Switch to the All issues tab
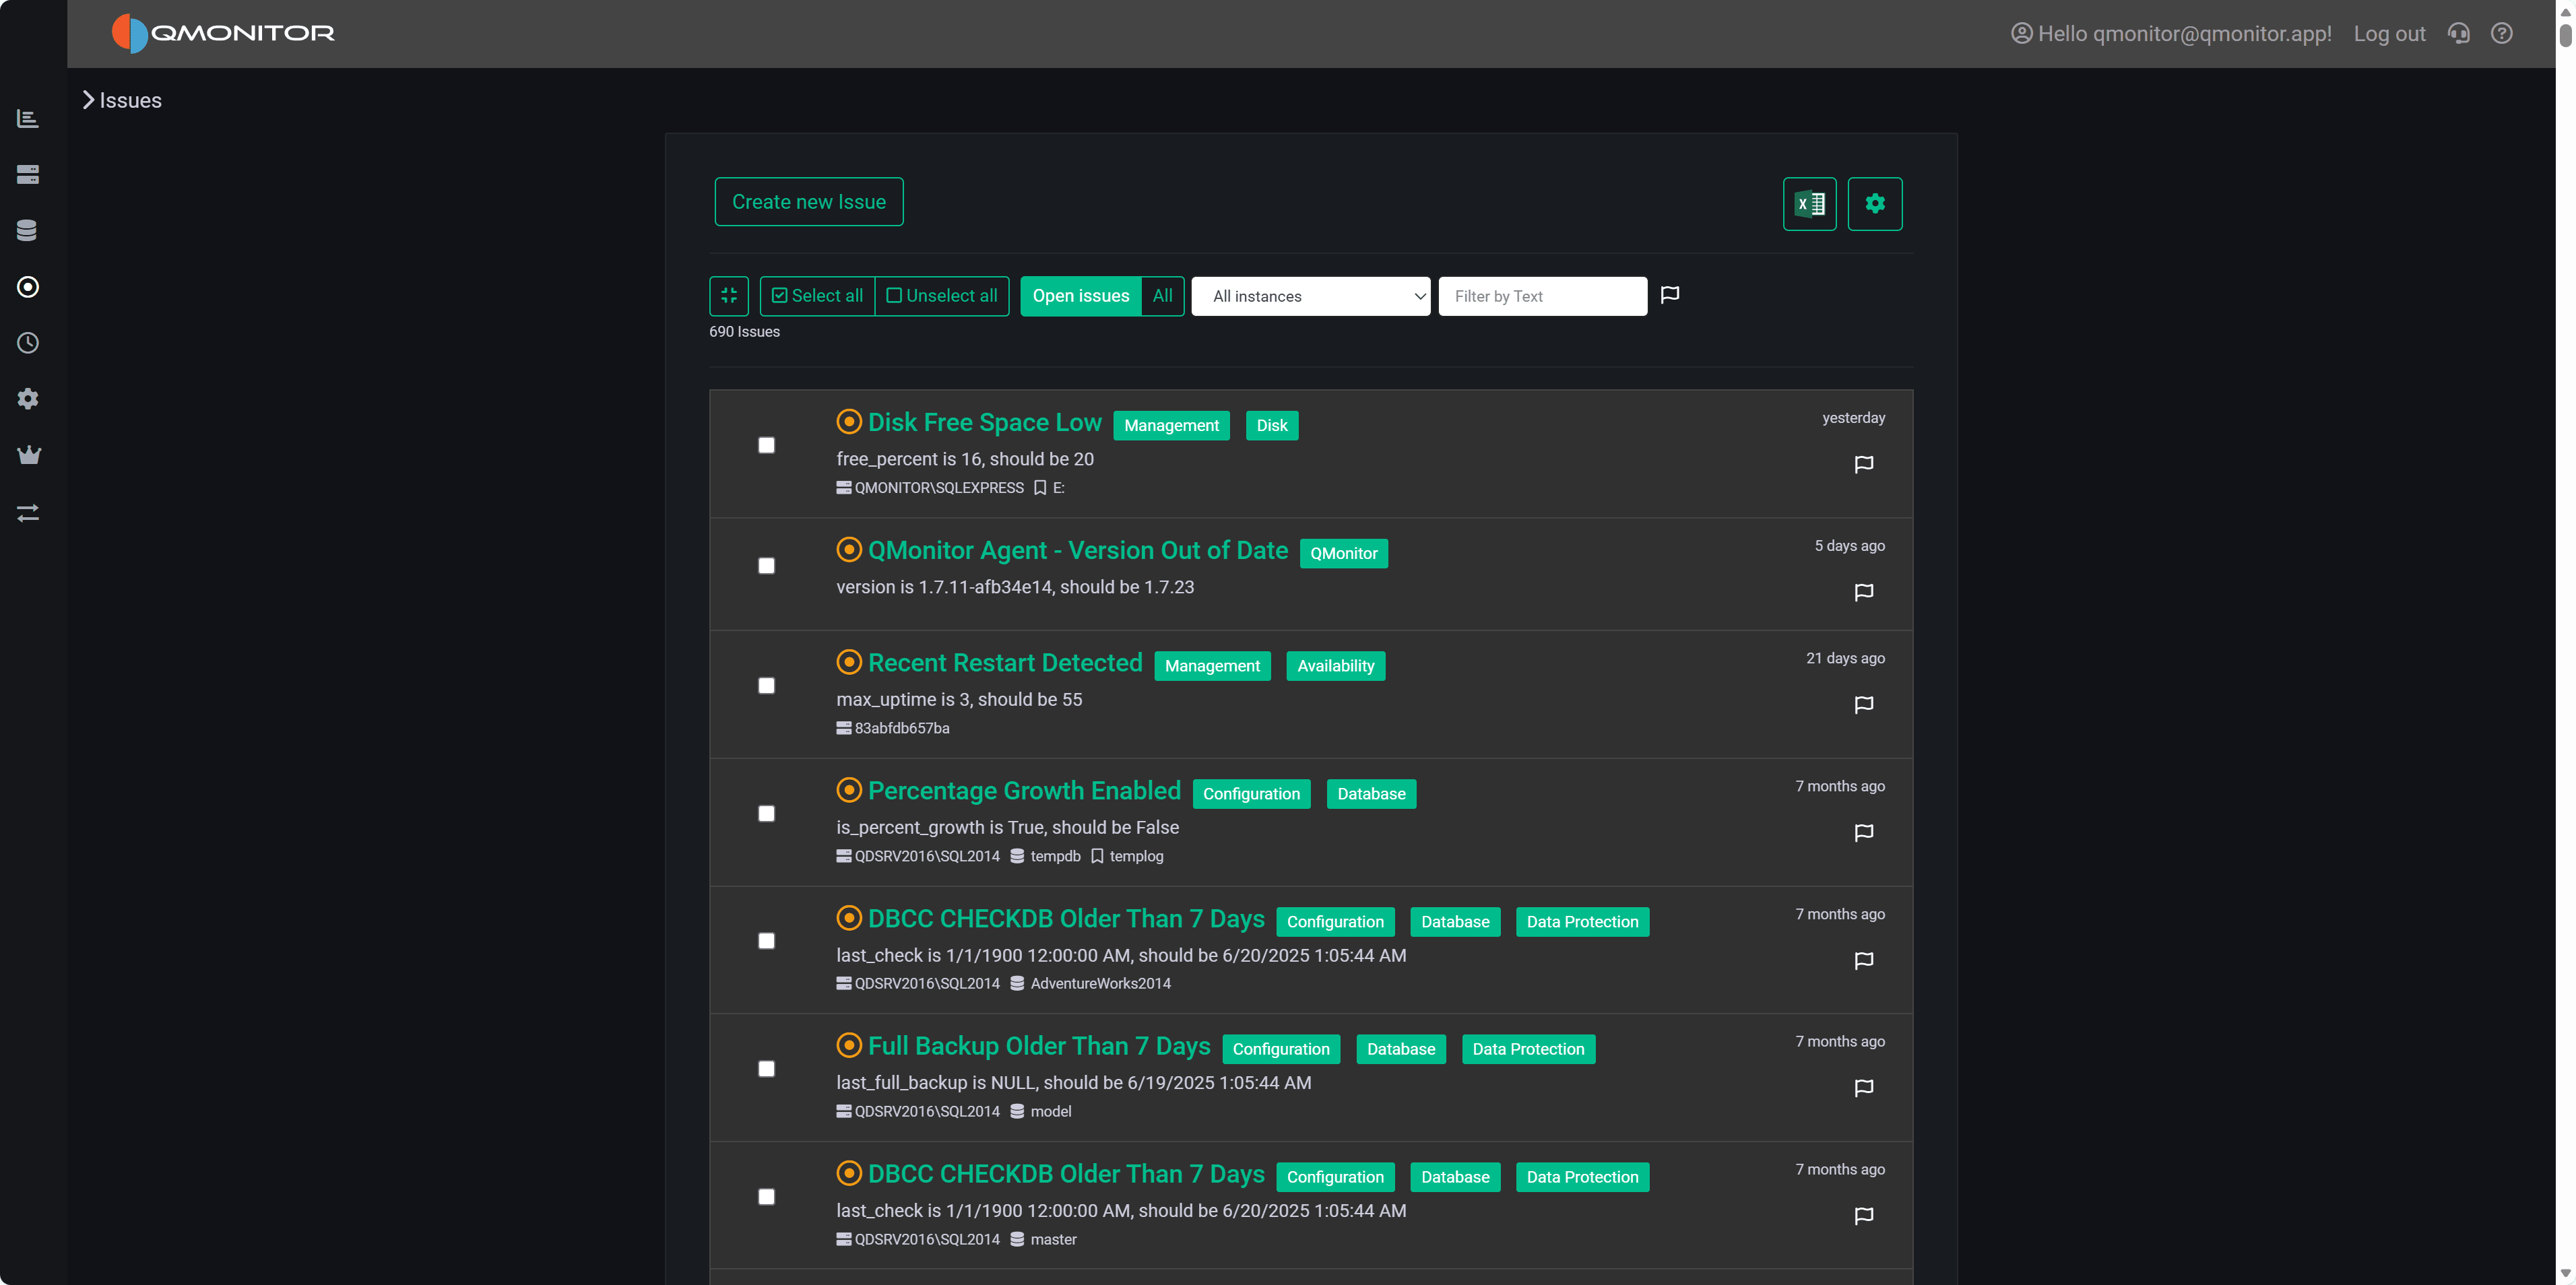The height and width of the screenshot is (1285, 2576). [x=1161, y=296]
